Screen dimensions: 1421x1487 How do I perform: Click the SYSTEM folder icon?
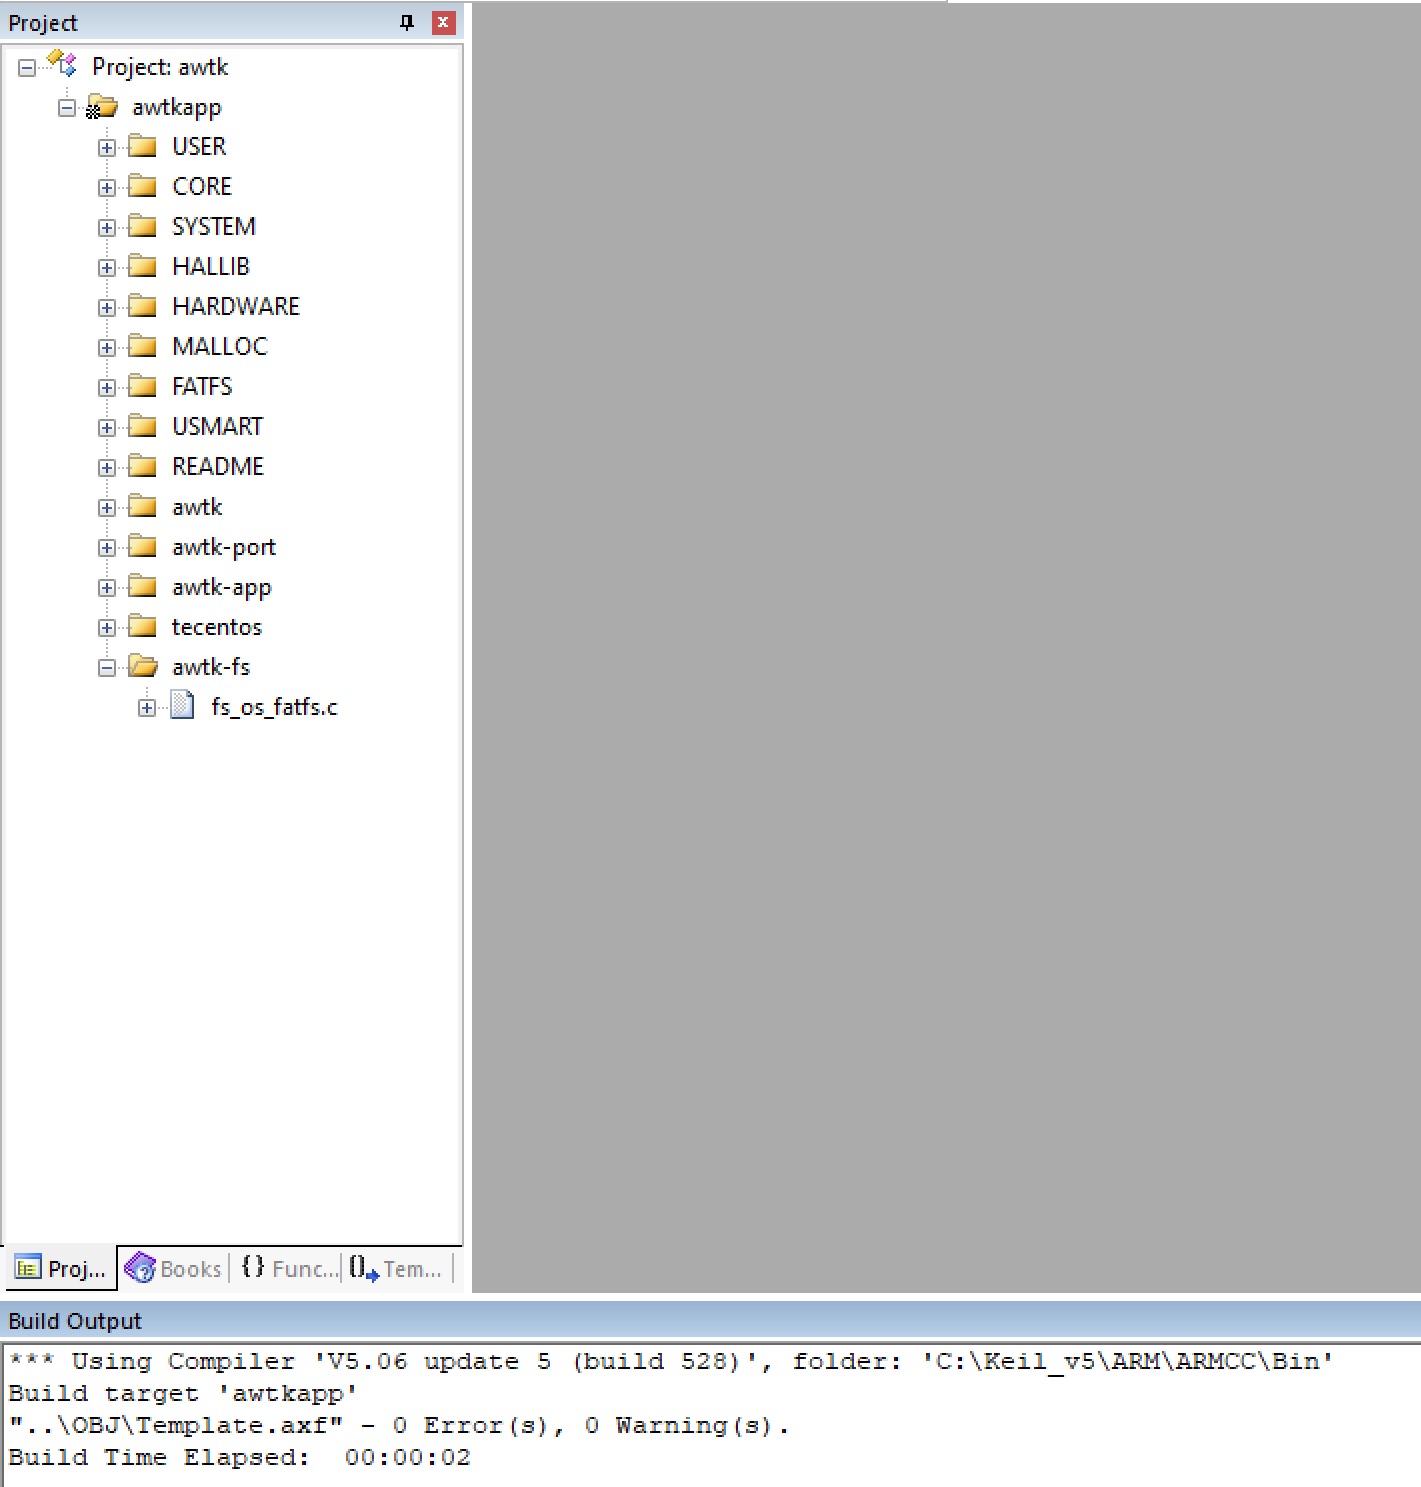coord(142,226)
